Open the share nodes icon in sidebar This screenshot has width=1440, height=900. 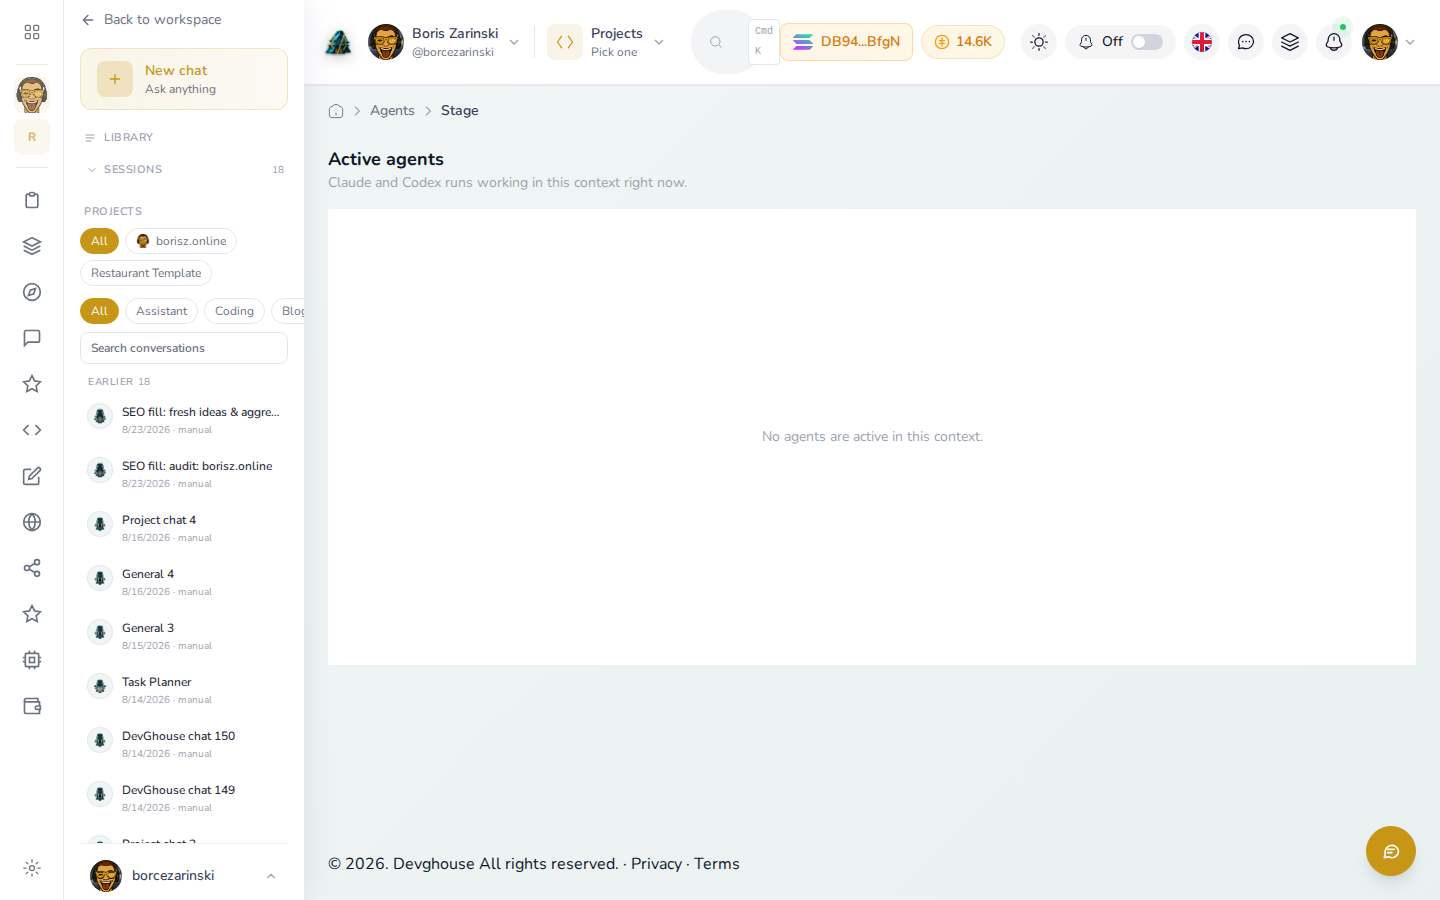[x=32, y=568]
